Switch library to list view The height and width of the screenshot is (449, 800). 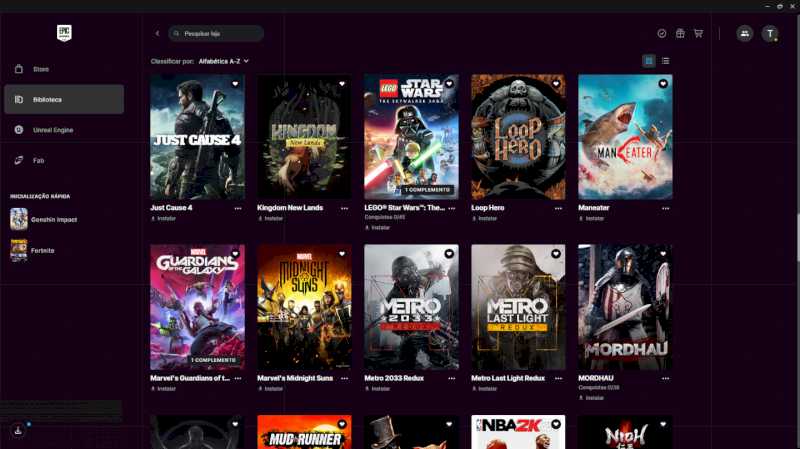pyautogui.click(x=666, y=61)
